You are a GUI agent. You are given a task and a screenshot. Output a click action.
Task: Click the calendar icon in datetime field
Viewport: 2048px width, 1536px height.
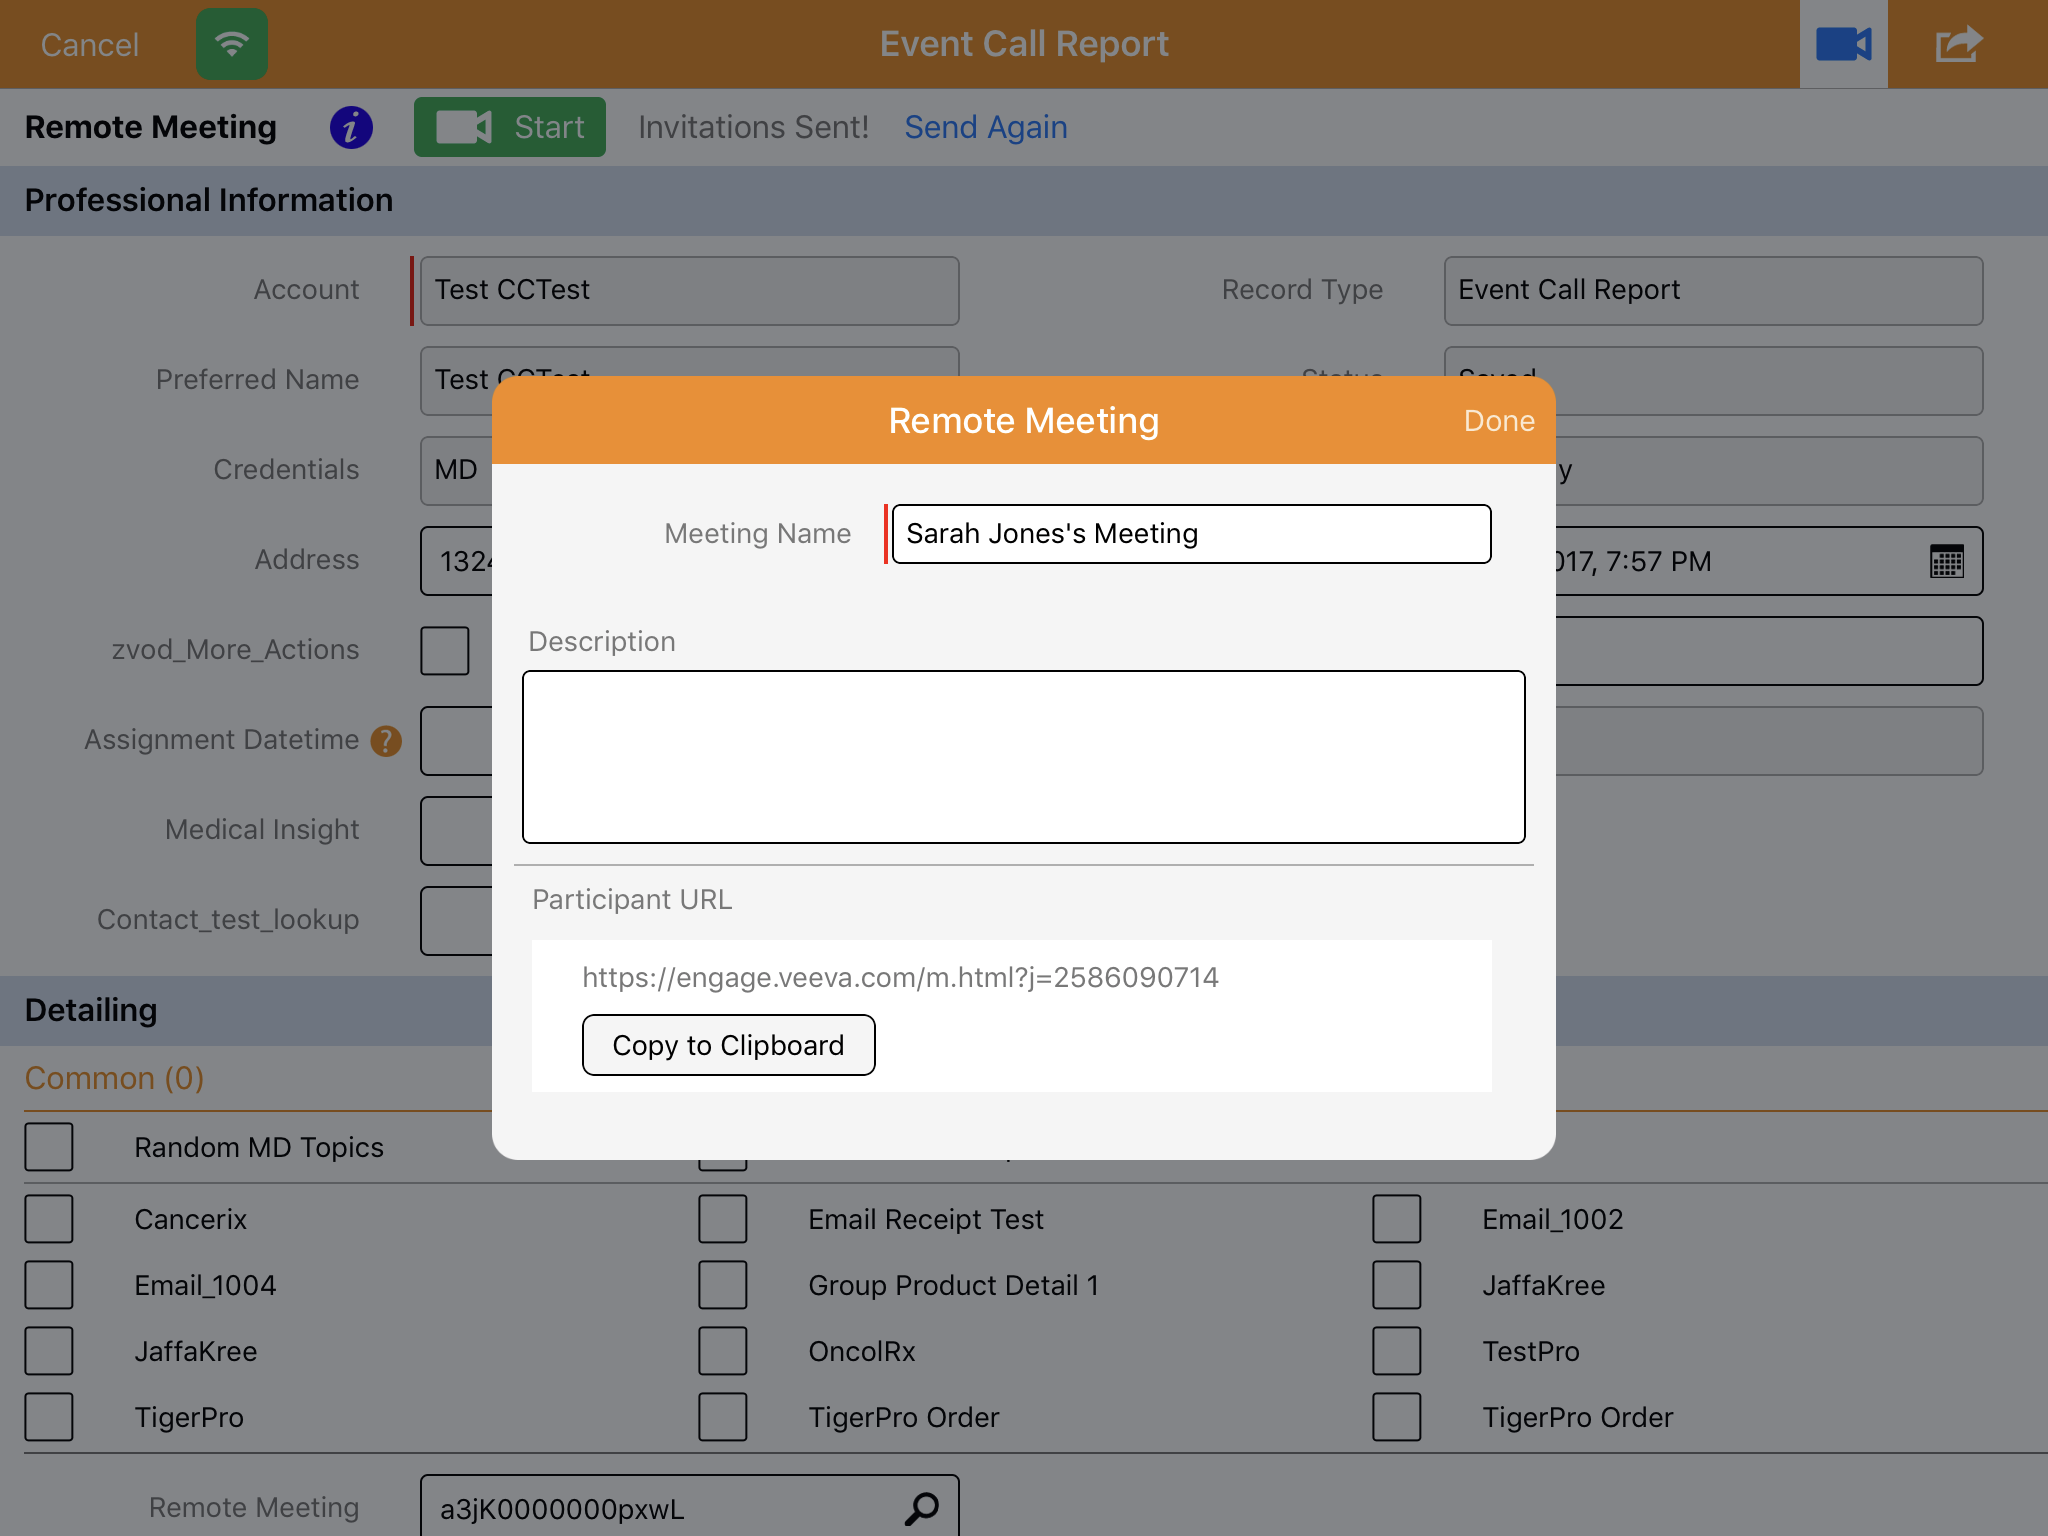point(1946,562)
